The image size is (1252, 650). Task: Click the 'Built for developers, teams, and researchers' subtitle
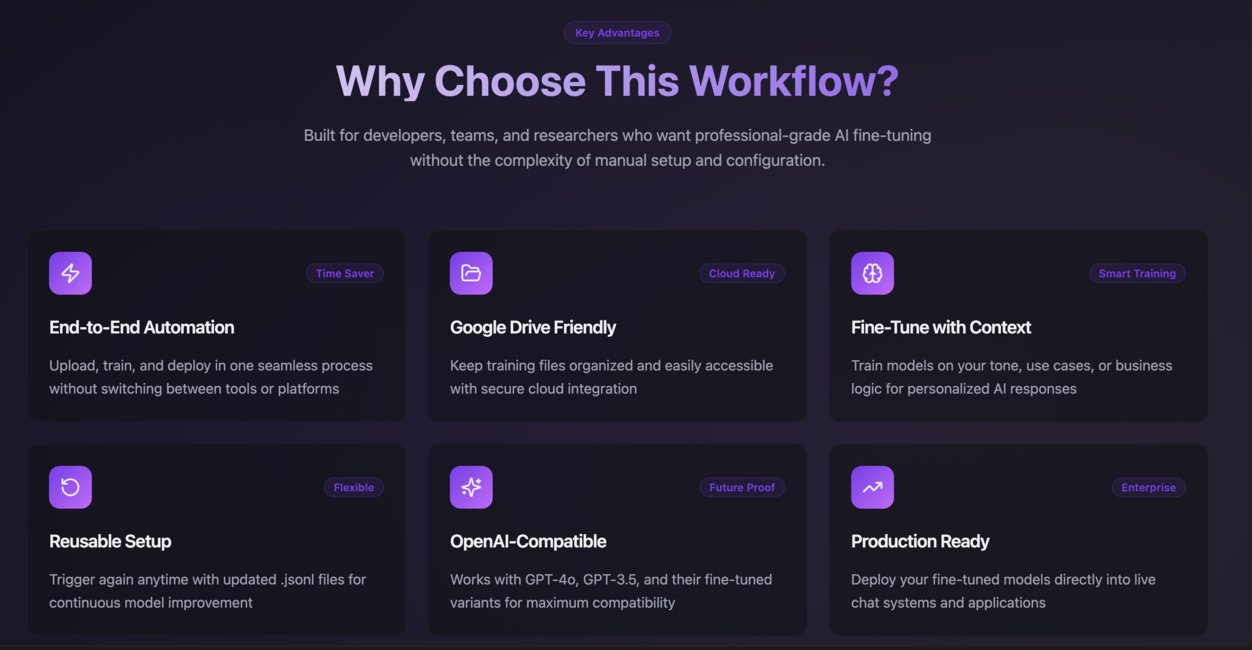[617, 148]
